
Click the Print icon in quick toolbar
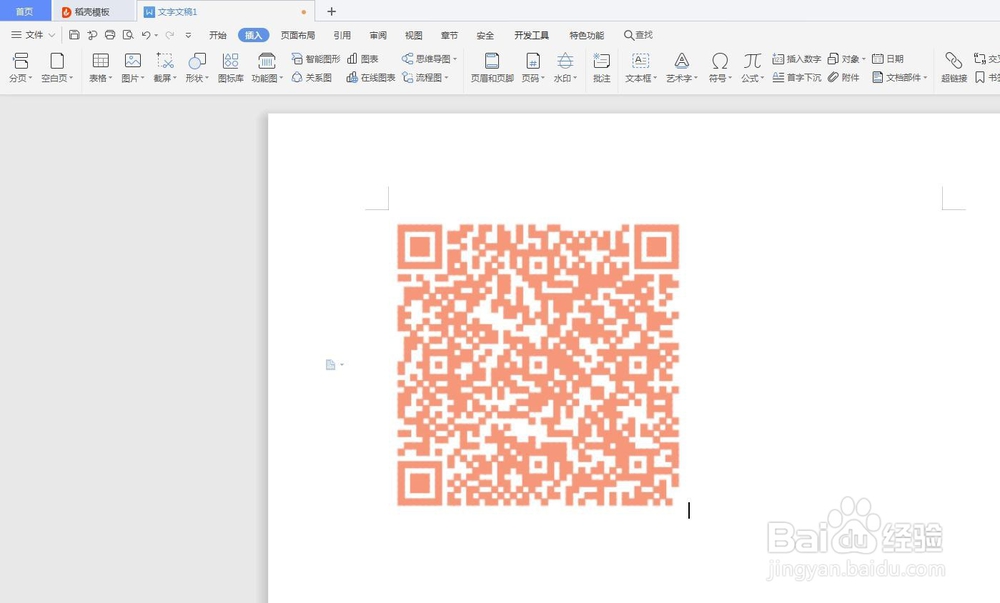(110, 35)
